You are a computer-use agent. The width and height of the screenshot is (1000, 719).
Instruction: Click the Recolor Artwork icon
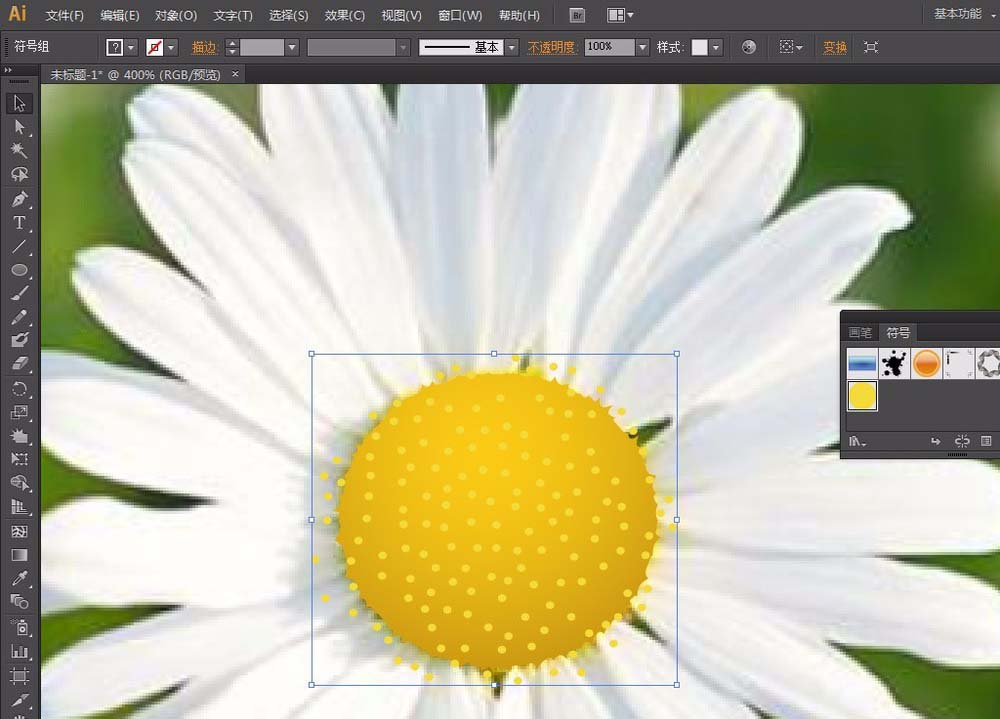[x=749, y=47]
